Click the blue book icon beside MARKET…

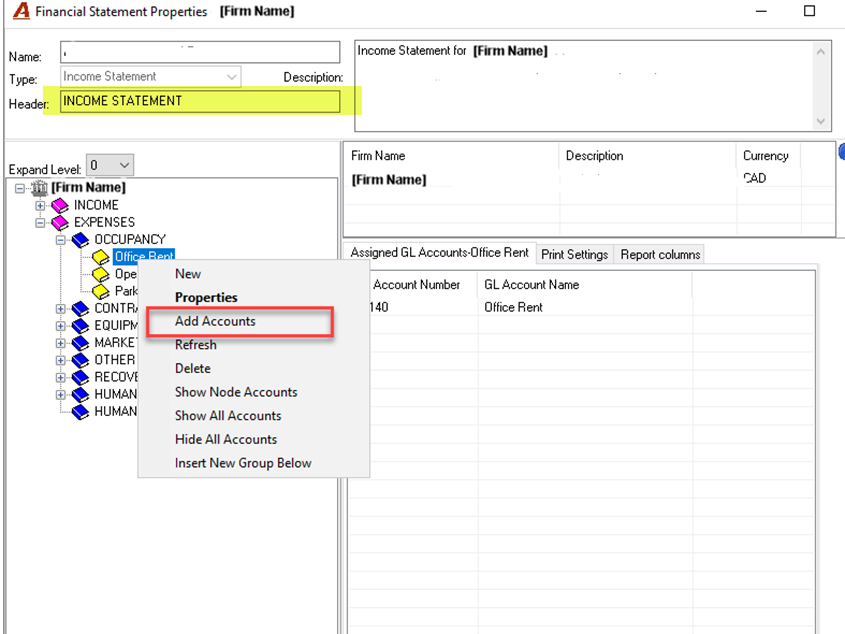pyautogui.click(x=80, y=343)
